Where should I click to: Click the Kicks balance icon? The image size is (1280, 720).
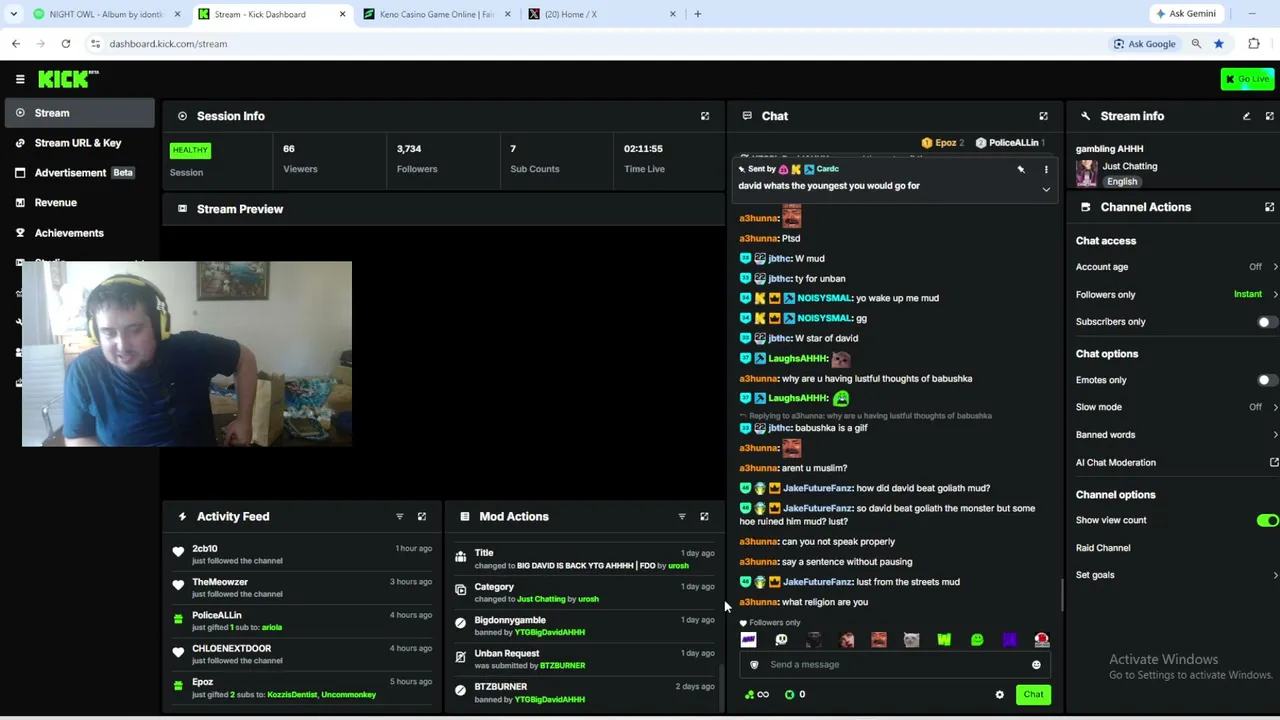[x=796, y=695]
